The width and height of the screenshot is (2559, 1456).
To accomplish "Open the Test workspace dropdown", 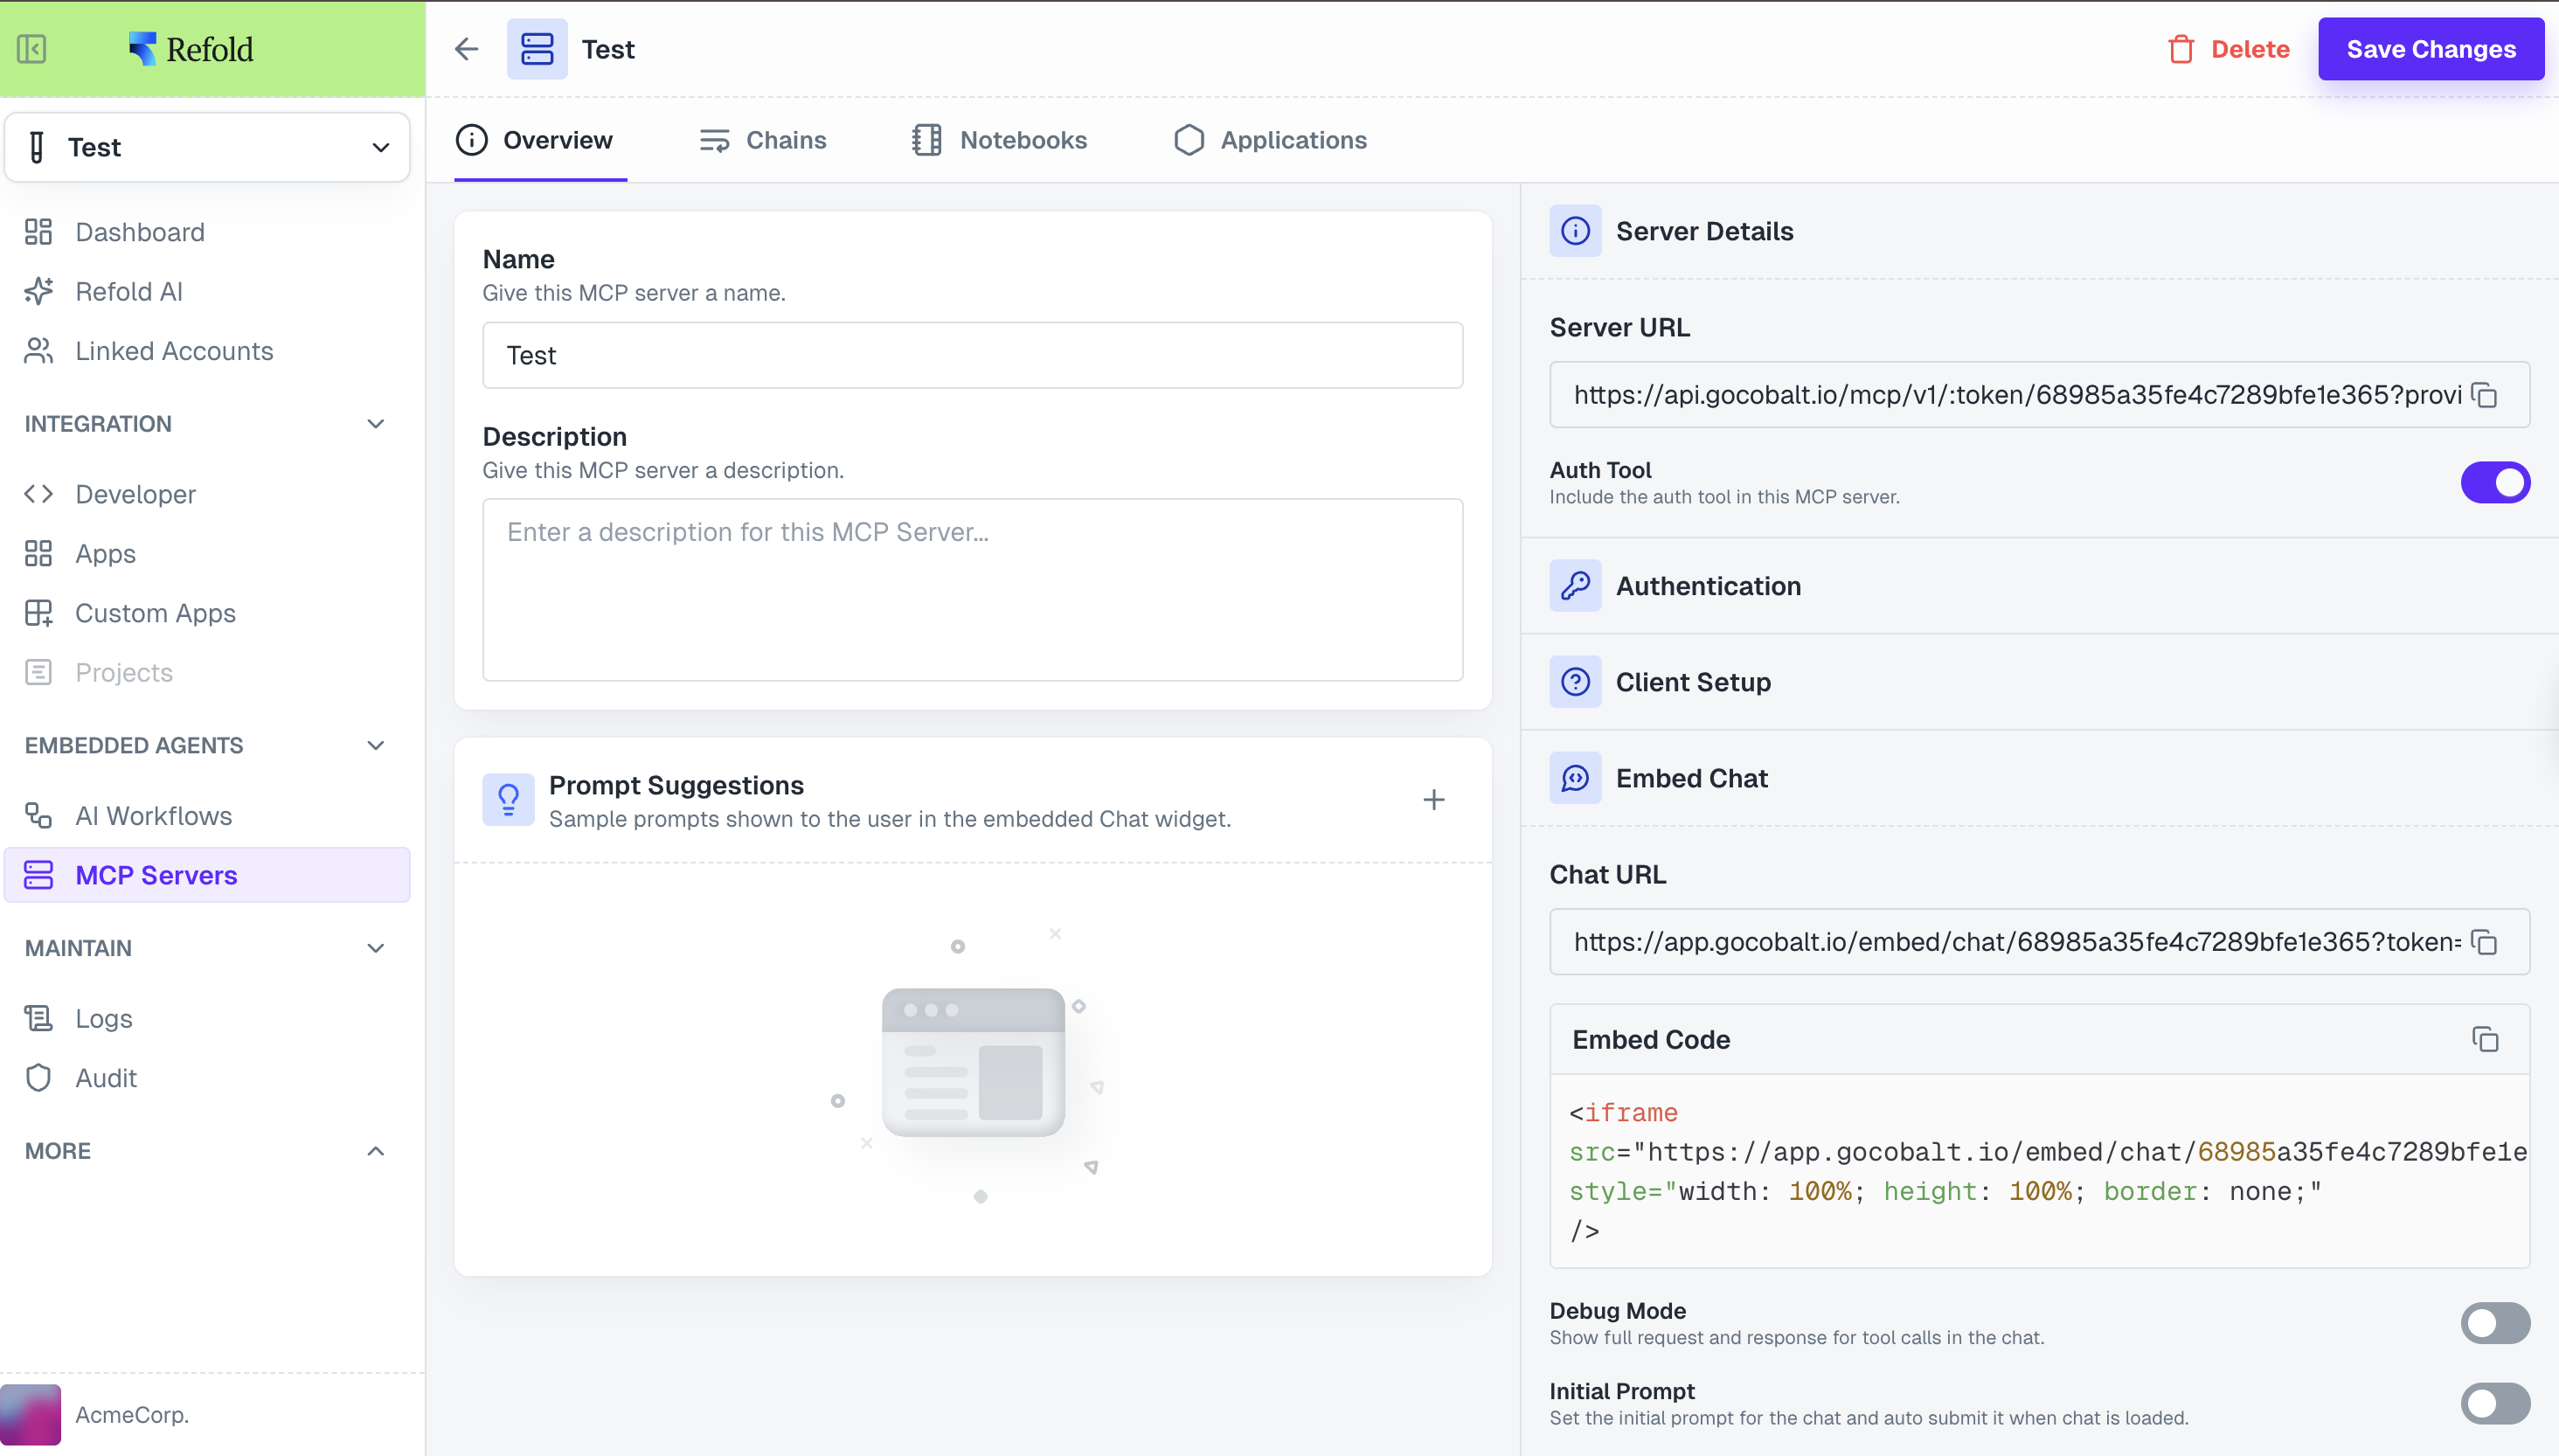I will point(208,148).
